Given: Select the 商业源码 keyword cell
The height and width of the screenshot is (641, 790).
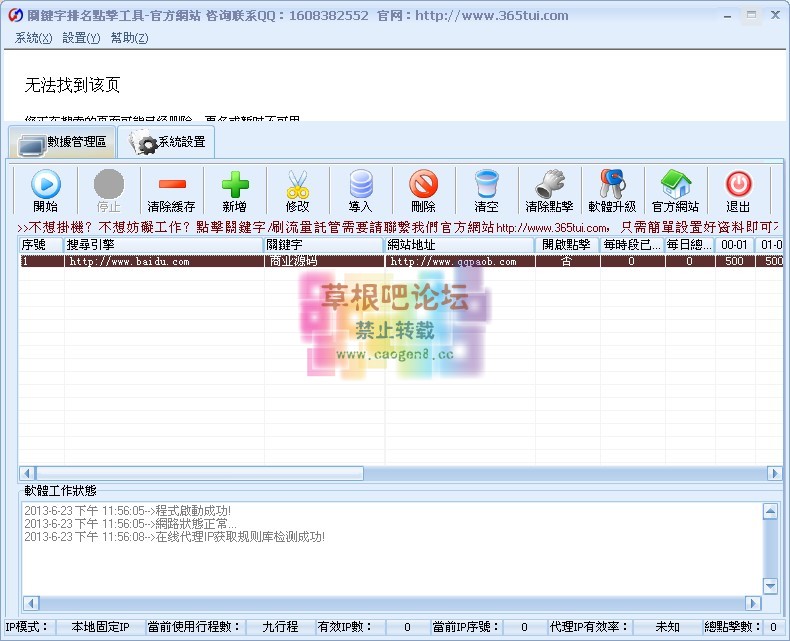Looking at the screenshot, I should pos(324,261).
